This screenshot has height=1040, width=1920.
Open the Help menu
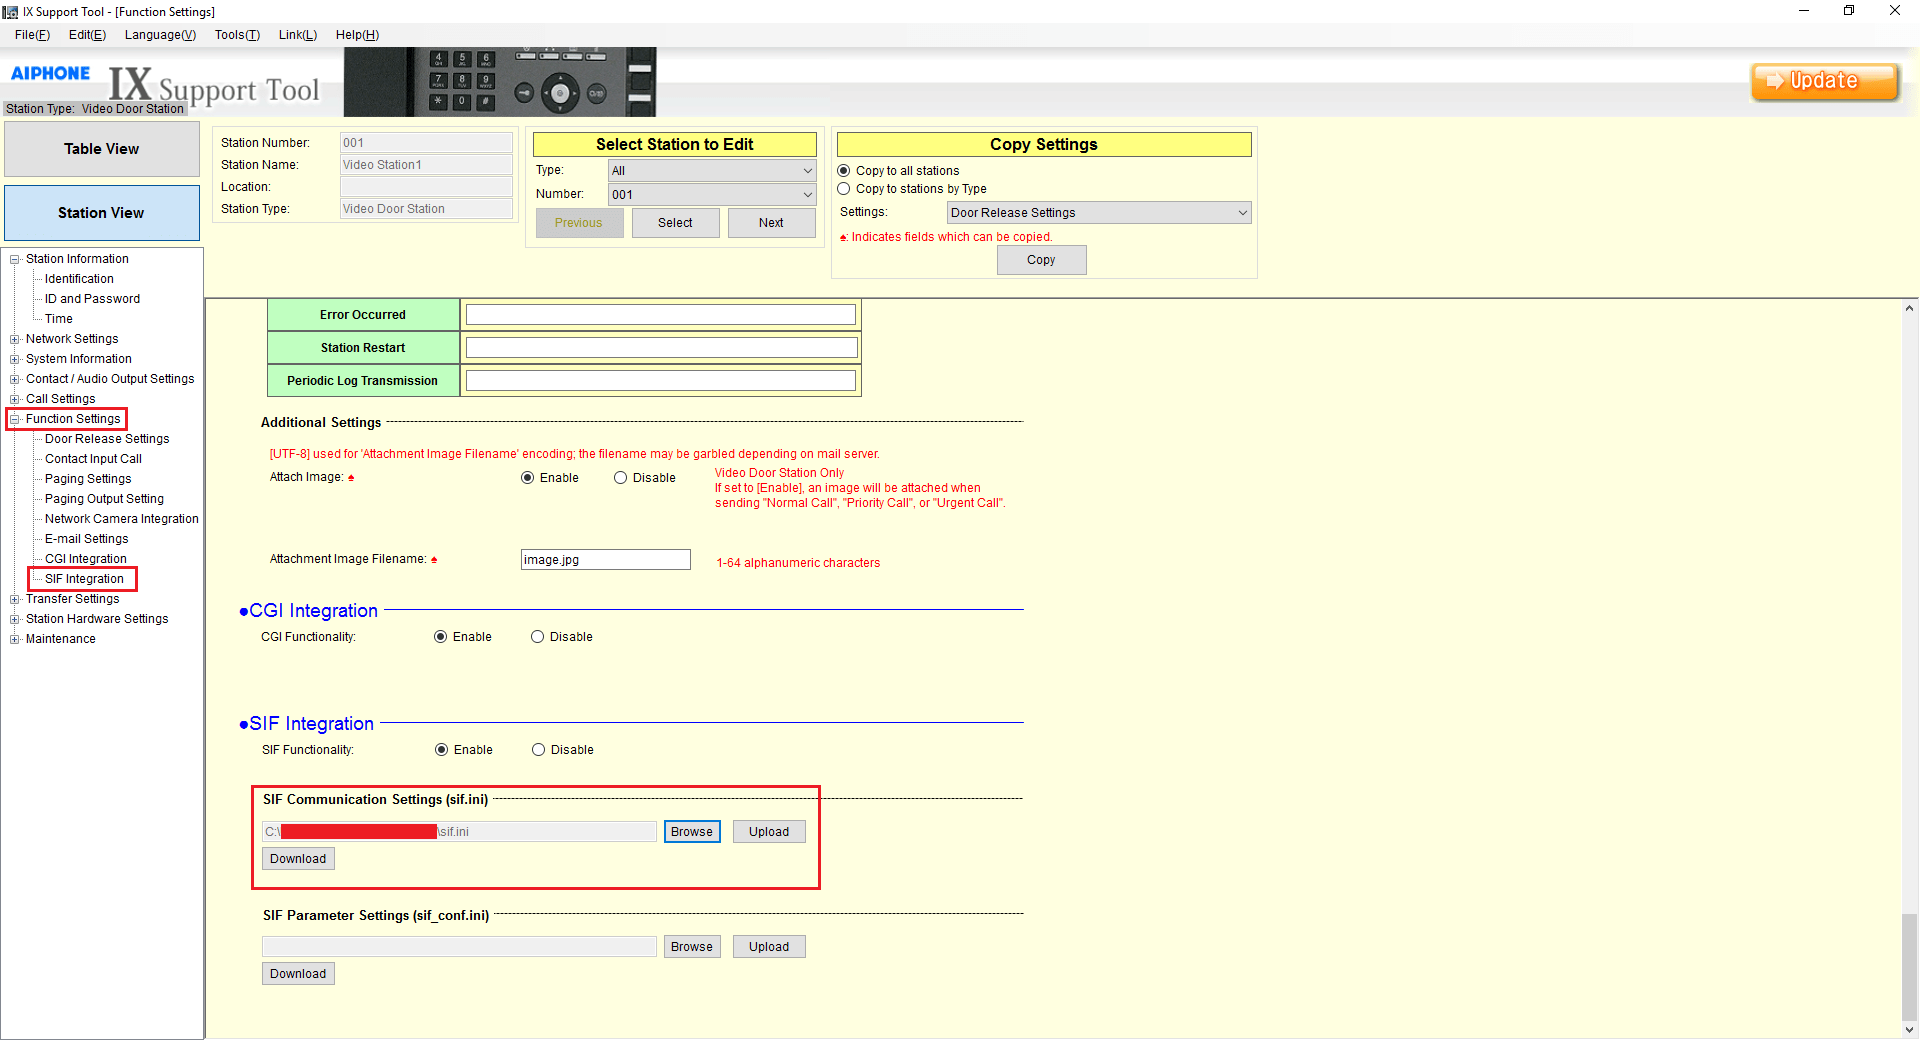[357, 35]
